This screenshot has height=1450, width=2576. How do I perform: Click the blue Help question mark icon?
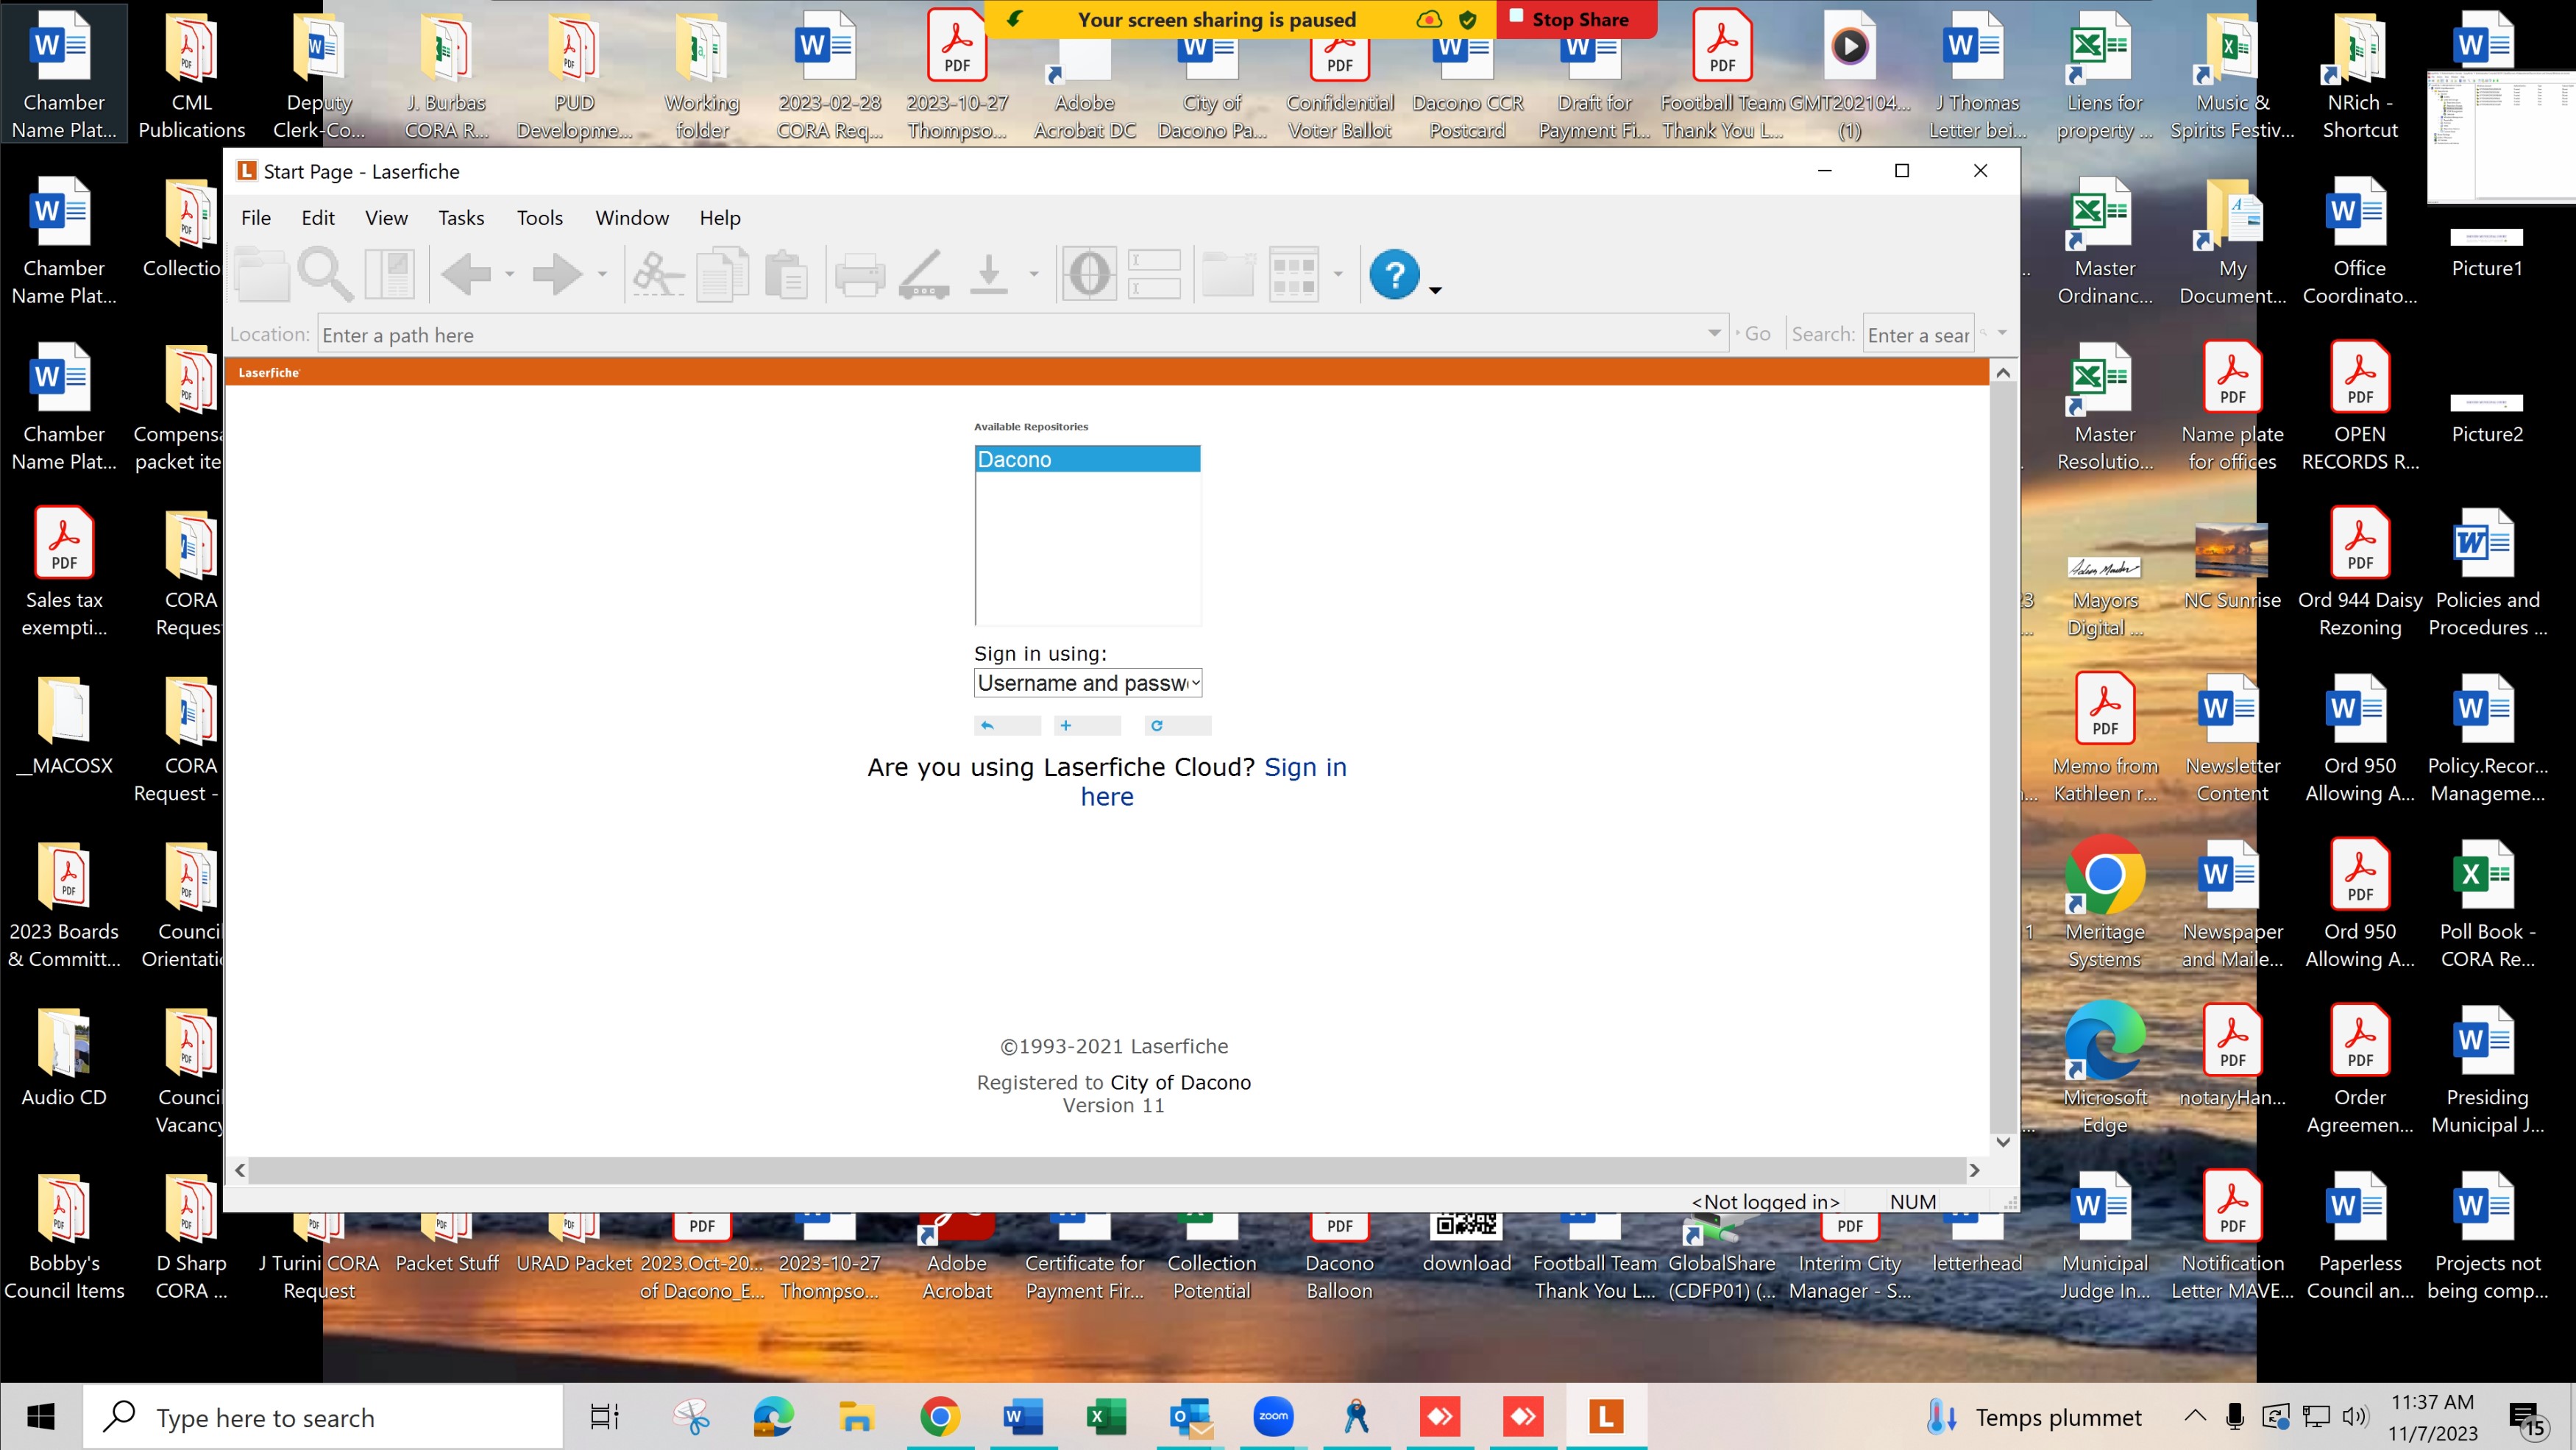[1394, 274]
